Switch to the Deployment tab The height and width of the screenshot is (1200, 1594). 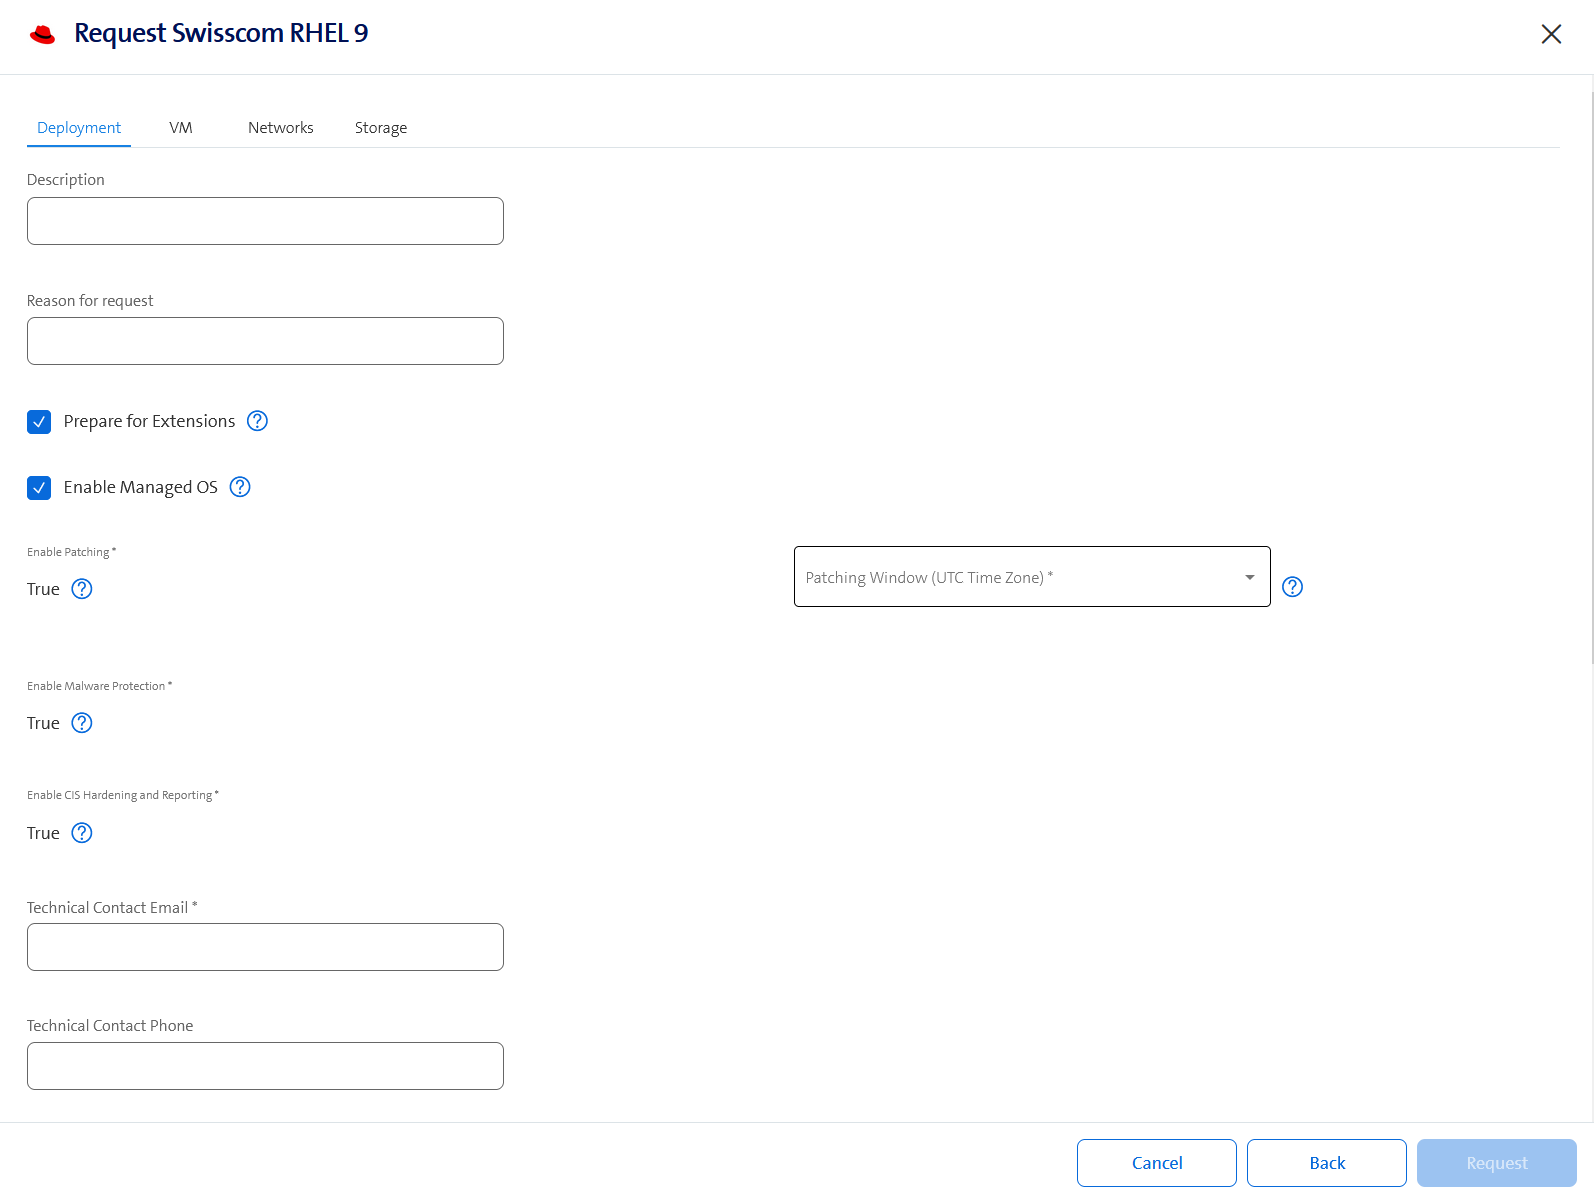(79, 128)
